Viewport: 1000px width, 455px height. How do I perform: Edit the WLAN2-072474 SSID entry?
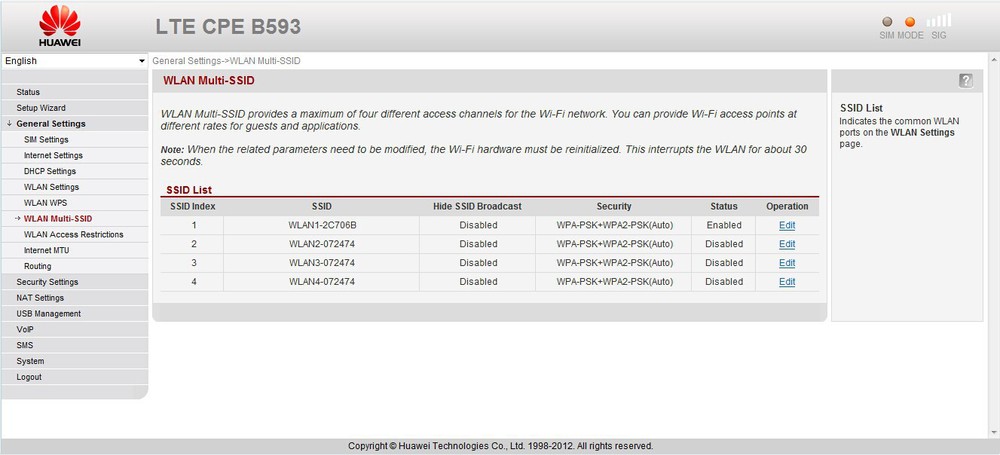787,244
